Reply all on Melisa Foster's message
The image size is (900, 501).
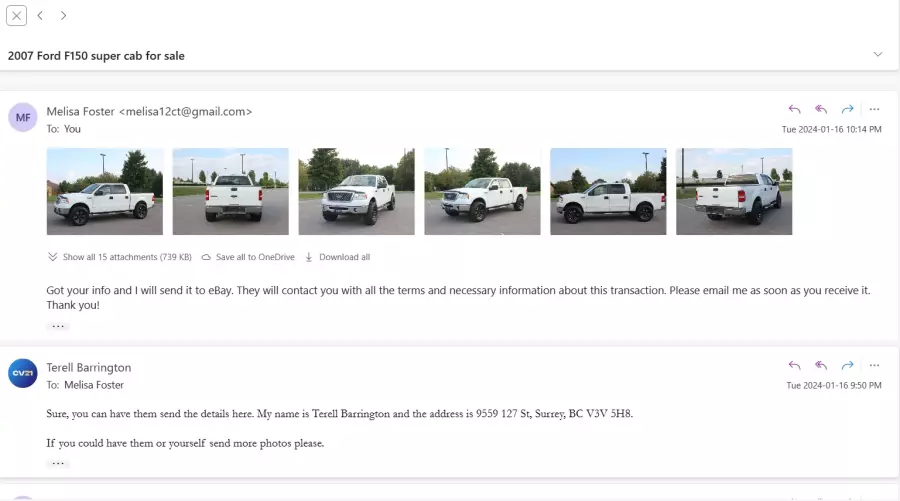(821, 109)
